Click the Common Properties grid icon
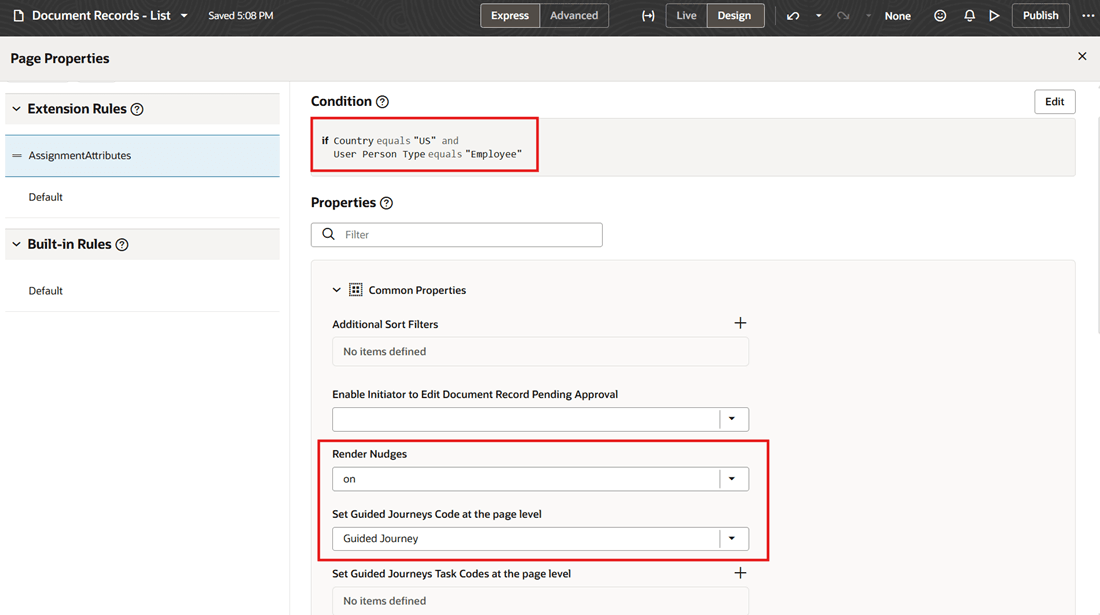This screenshot has height=615, width=1100. 356,290
